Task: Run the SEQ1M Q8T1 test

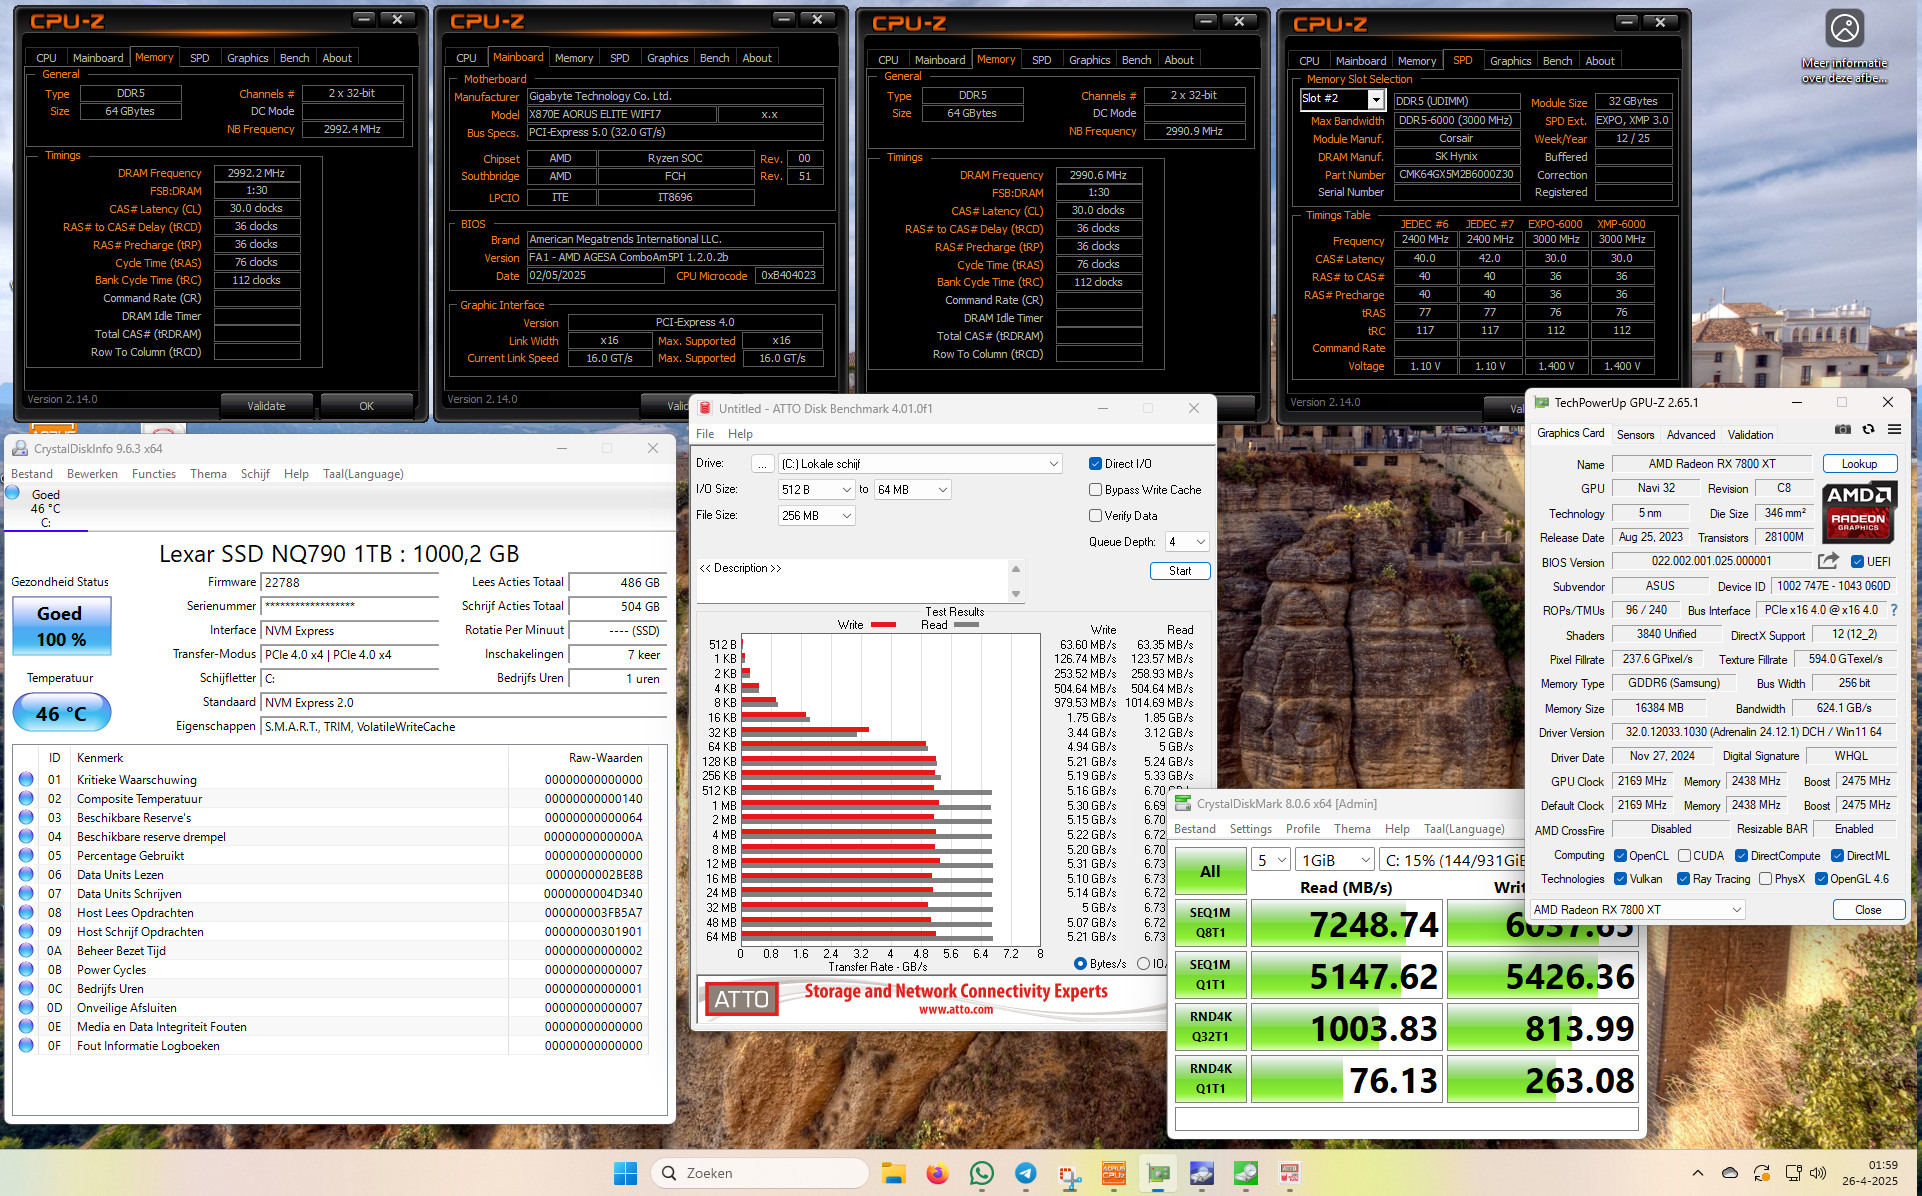Action: click(x=1210, y=922)
